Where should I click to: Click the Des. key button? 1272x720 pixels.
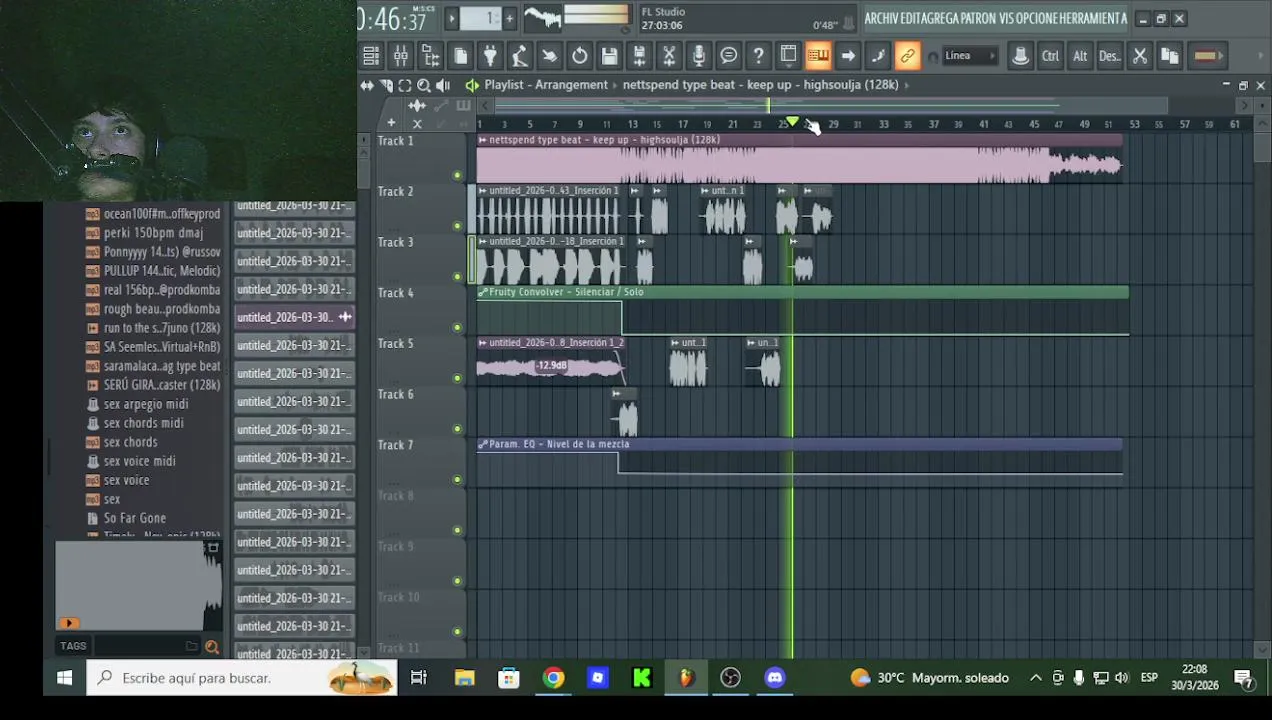pos(1110,56)
